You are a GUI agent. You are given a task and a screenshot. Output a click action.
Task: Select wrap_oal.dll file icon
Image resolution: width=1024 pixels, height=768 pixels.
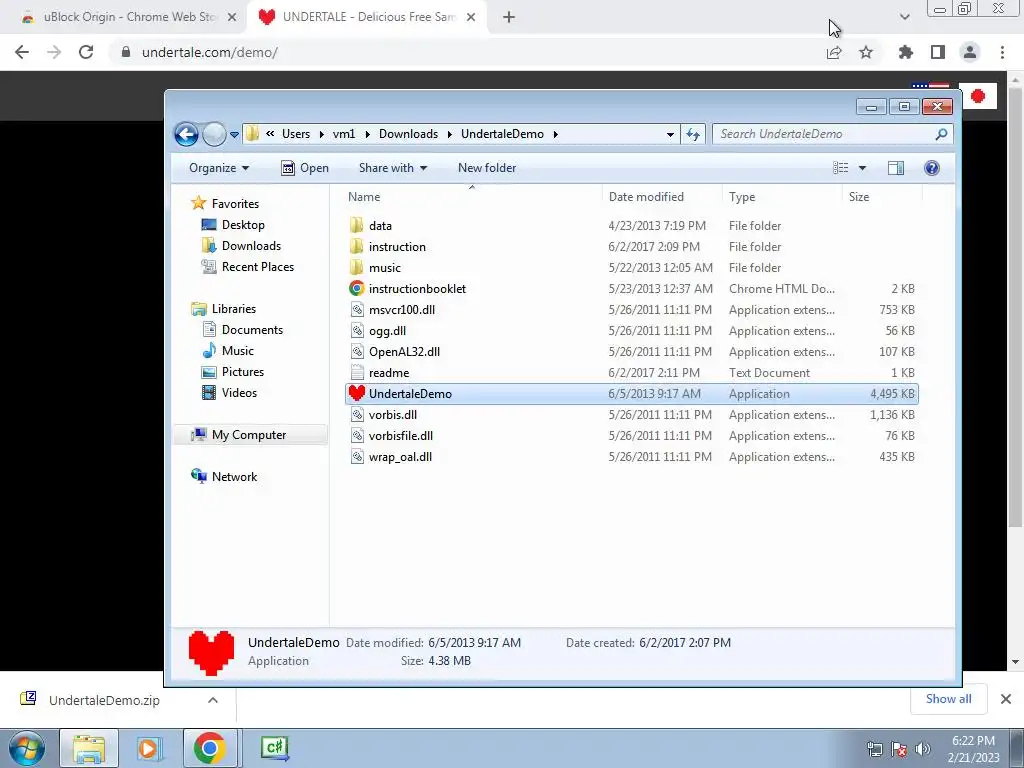357,456
